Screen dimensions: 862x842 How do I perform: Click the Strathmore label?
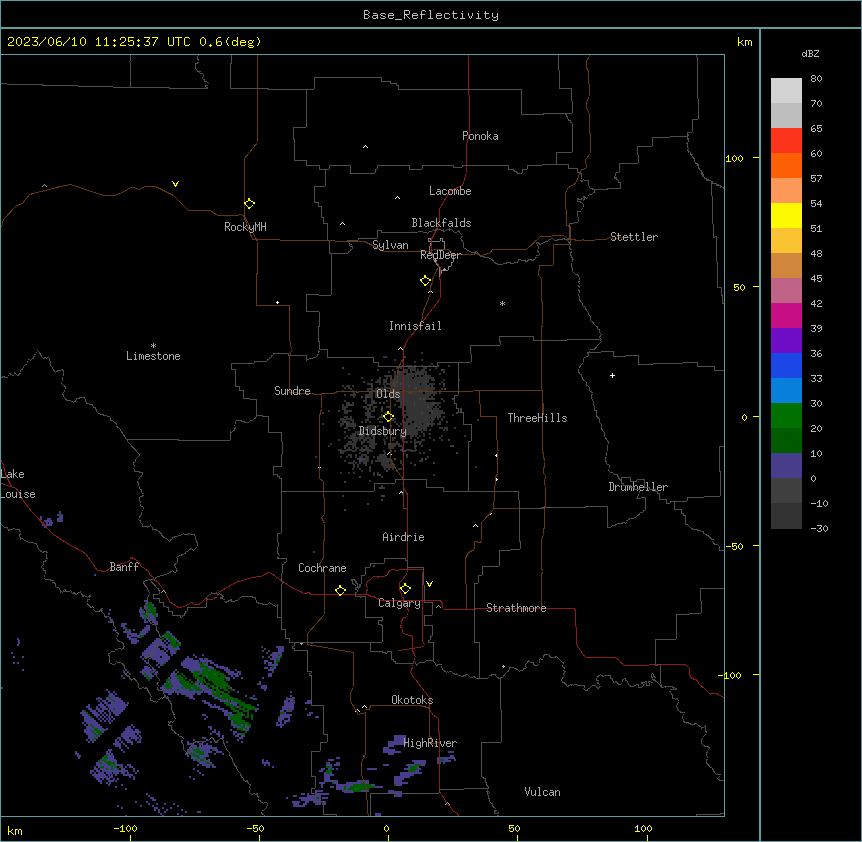click(516, 608)
